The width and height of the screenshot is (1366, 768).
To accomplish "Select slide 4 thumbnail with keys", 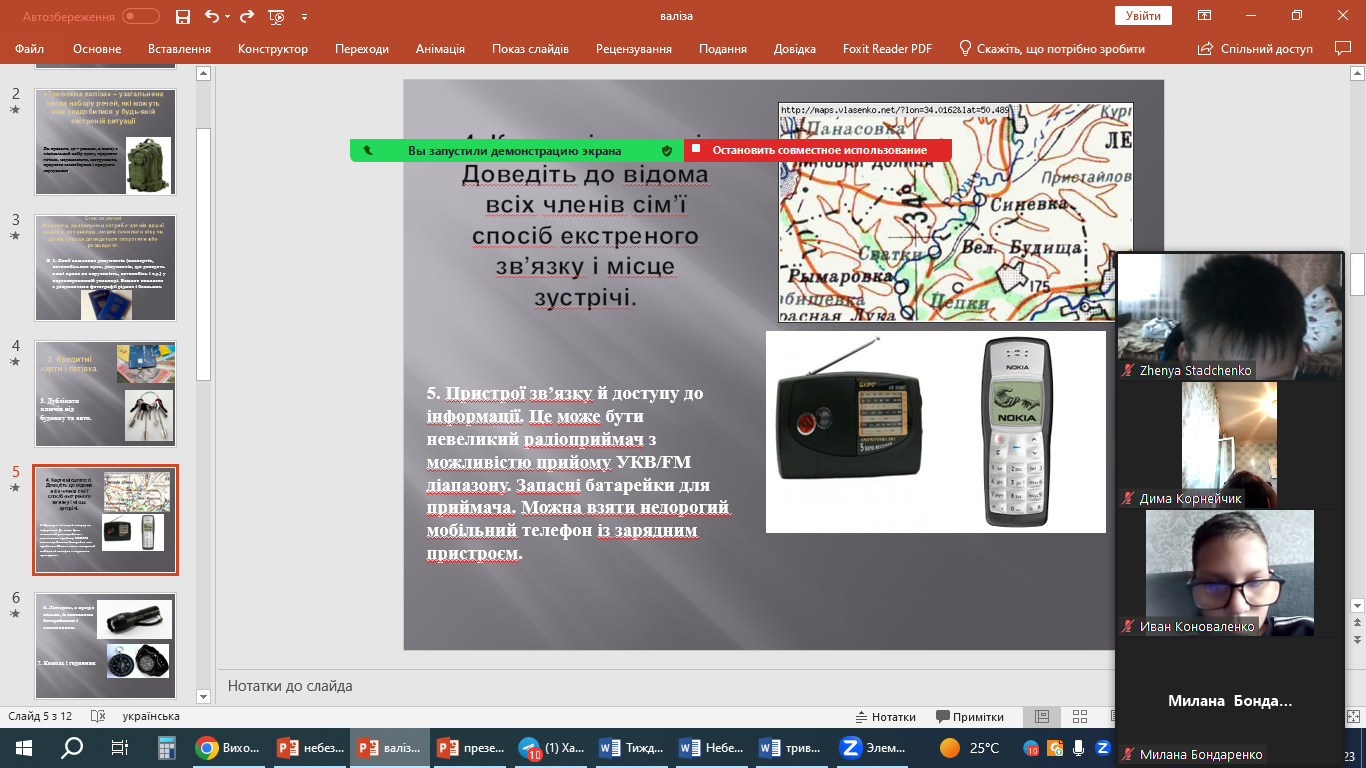I will [x=106, y=394].
